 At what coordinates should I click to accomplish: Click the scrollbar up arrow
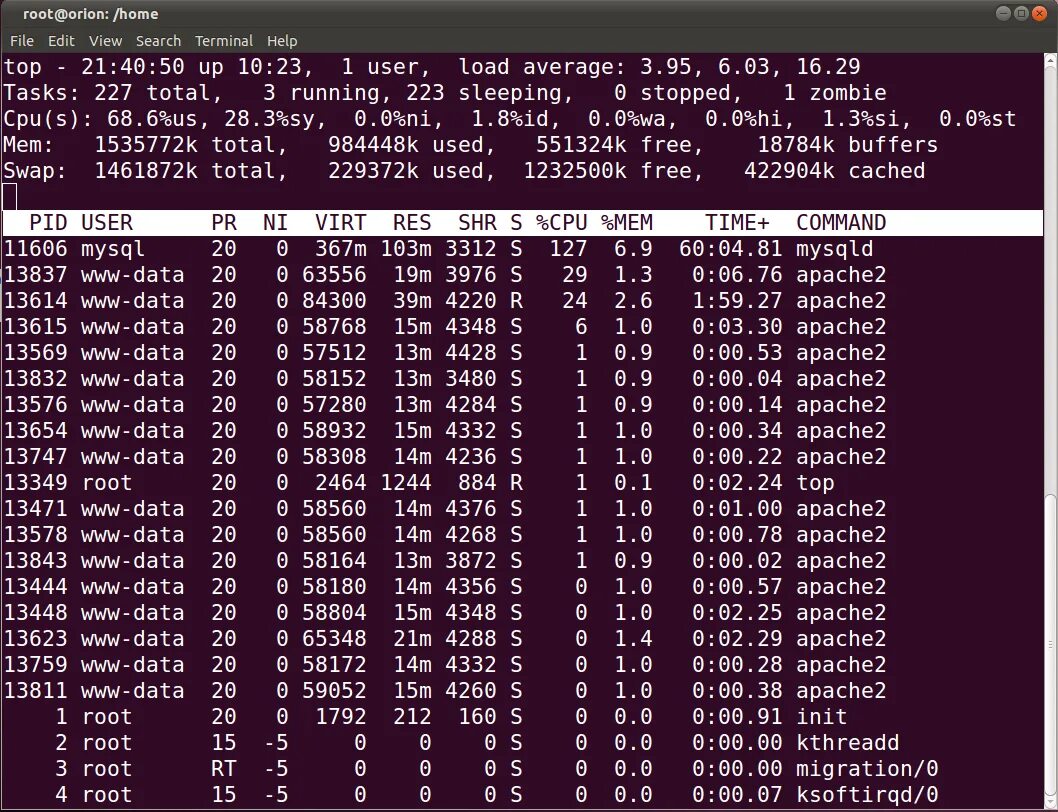(x=1051, y=59)
